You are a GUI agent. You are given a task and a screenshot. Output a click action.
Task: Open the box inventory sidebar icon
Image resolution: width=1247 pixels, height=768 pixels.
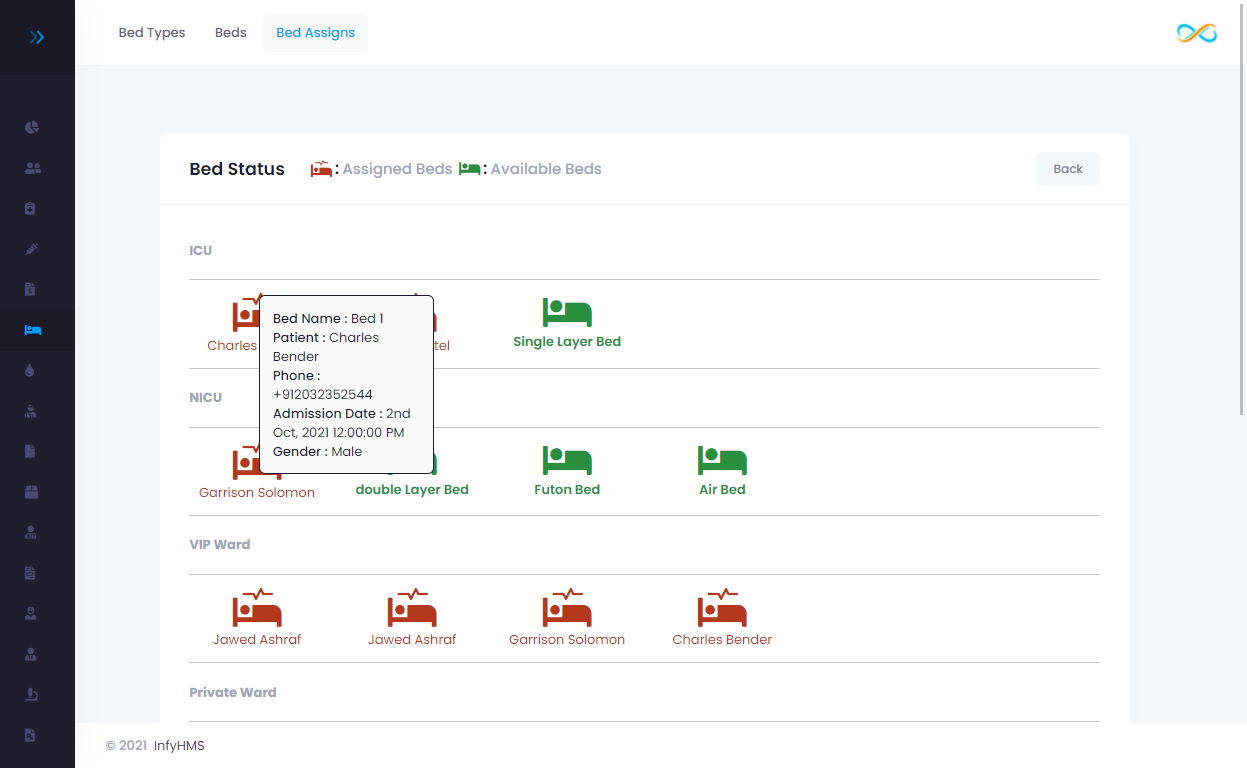(31, 491)
